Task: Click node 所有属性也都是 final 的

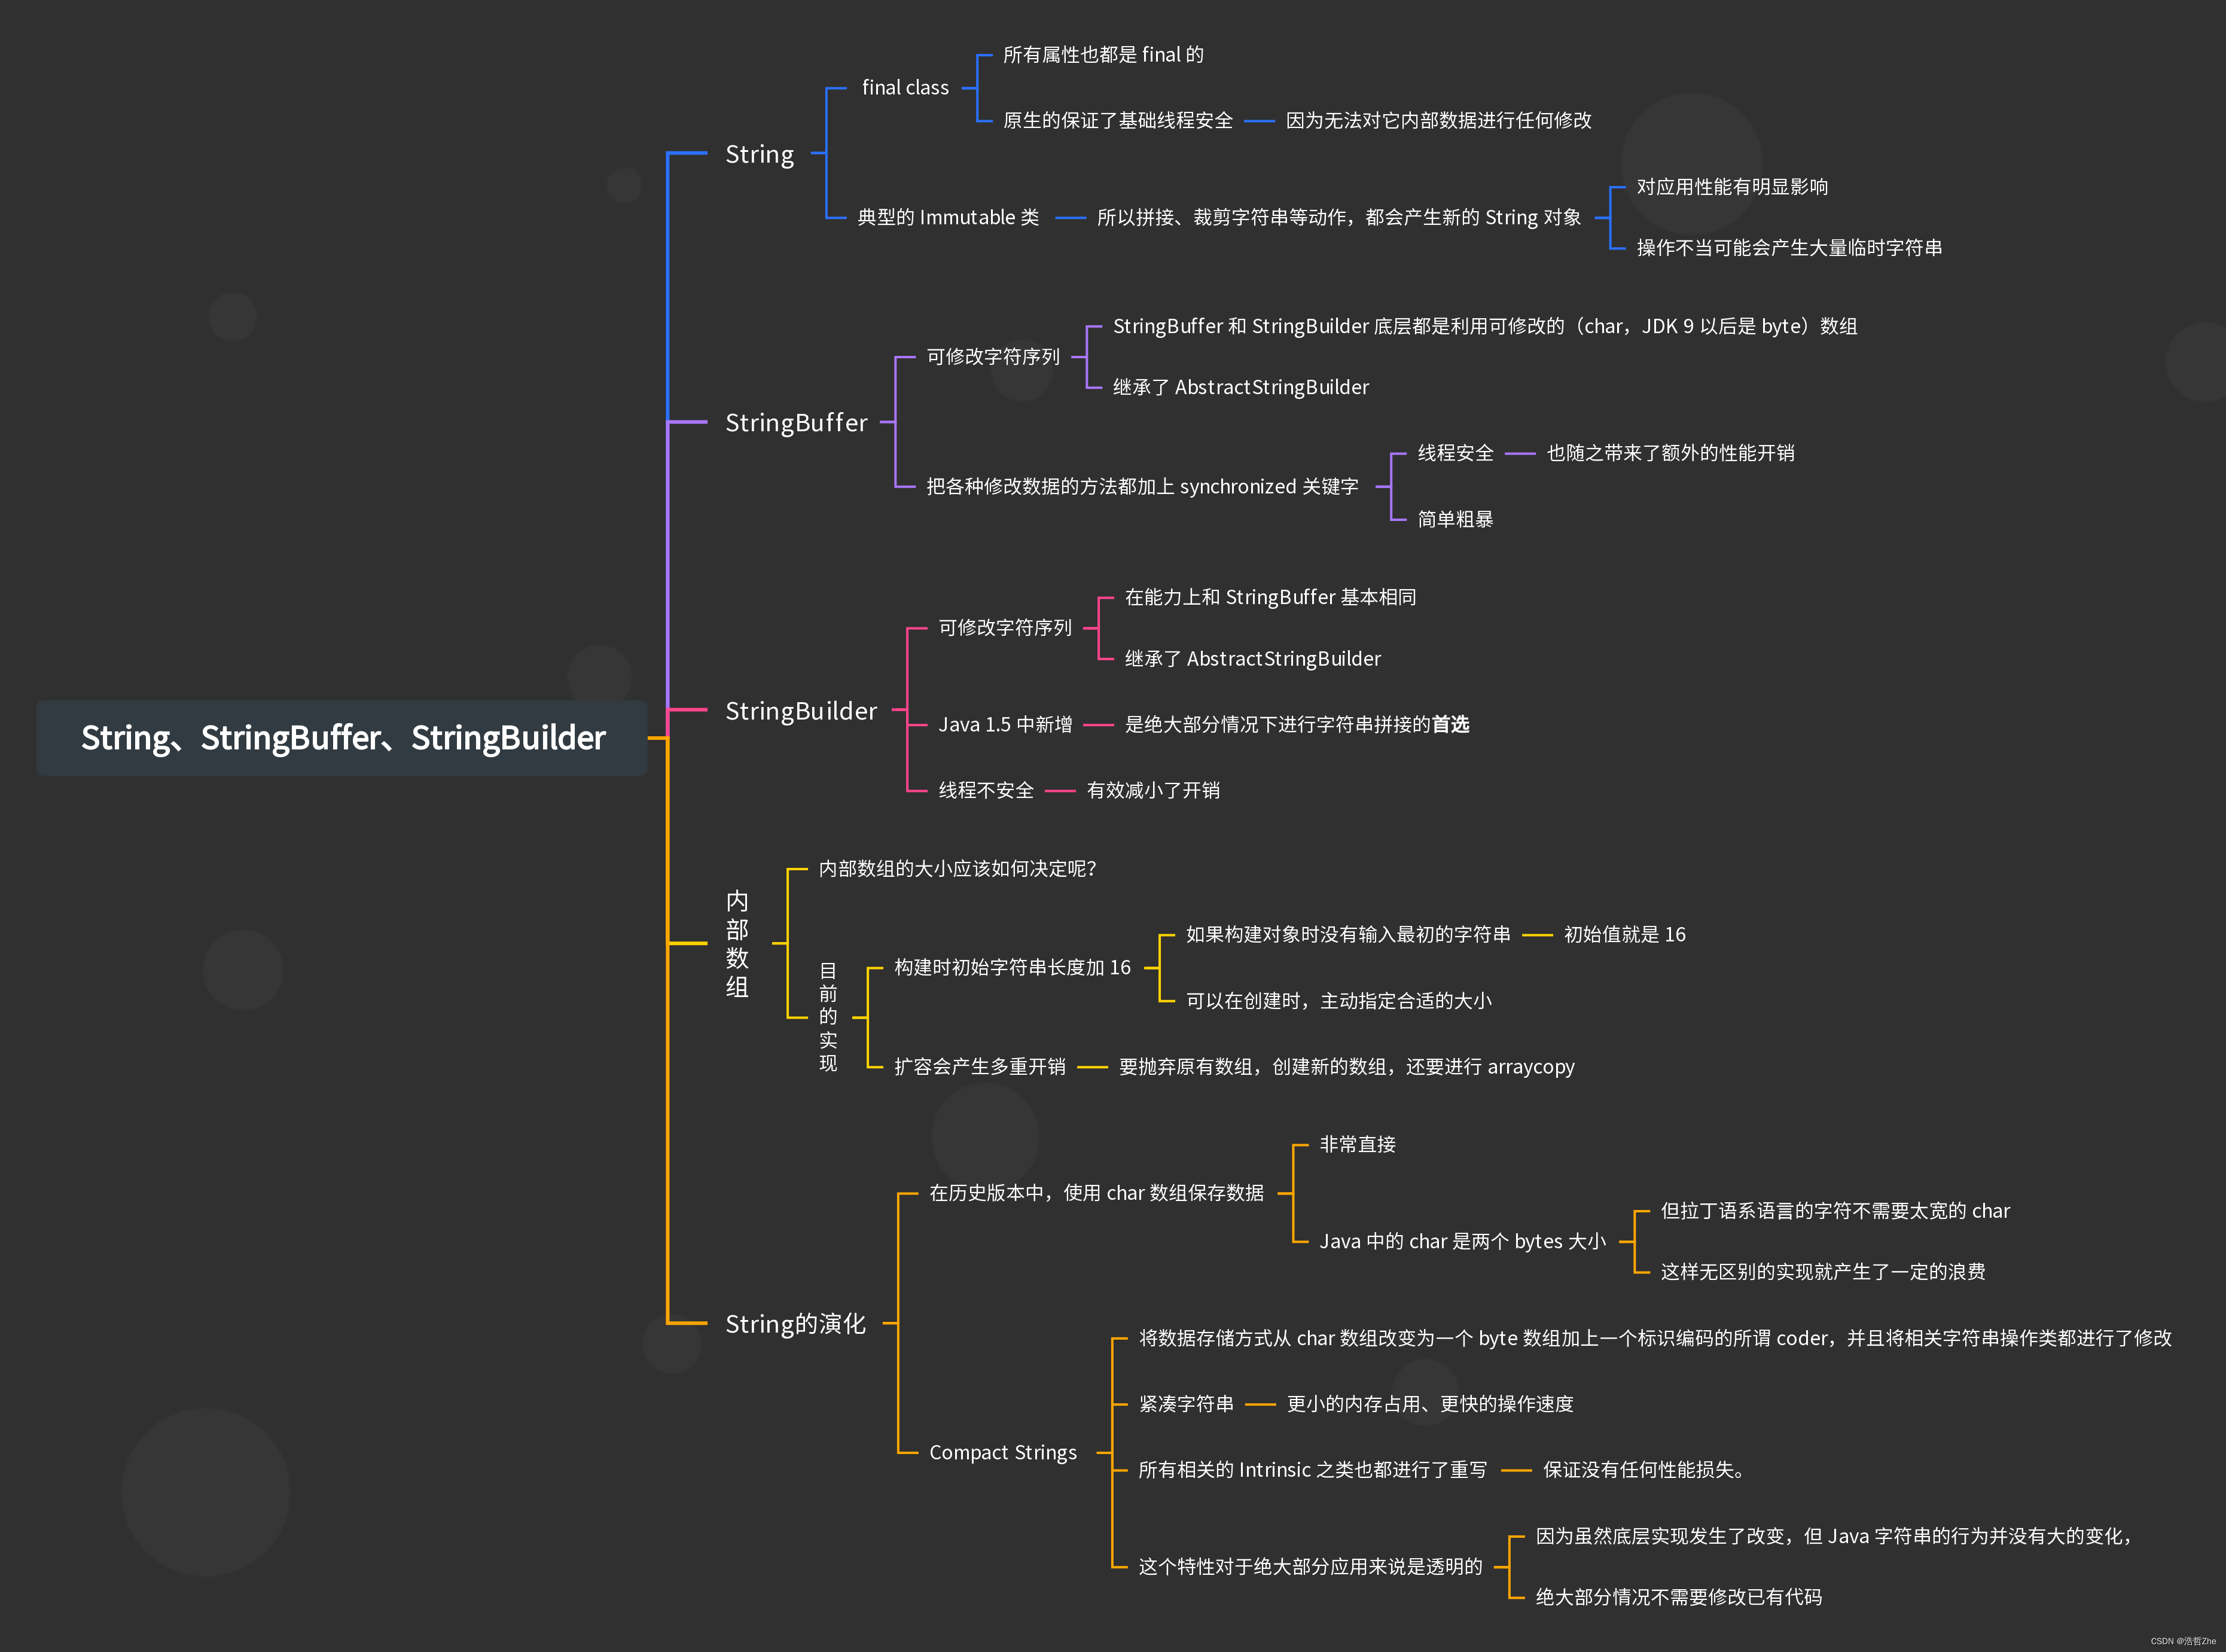Action: 1103,55
